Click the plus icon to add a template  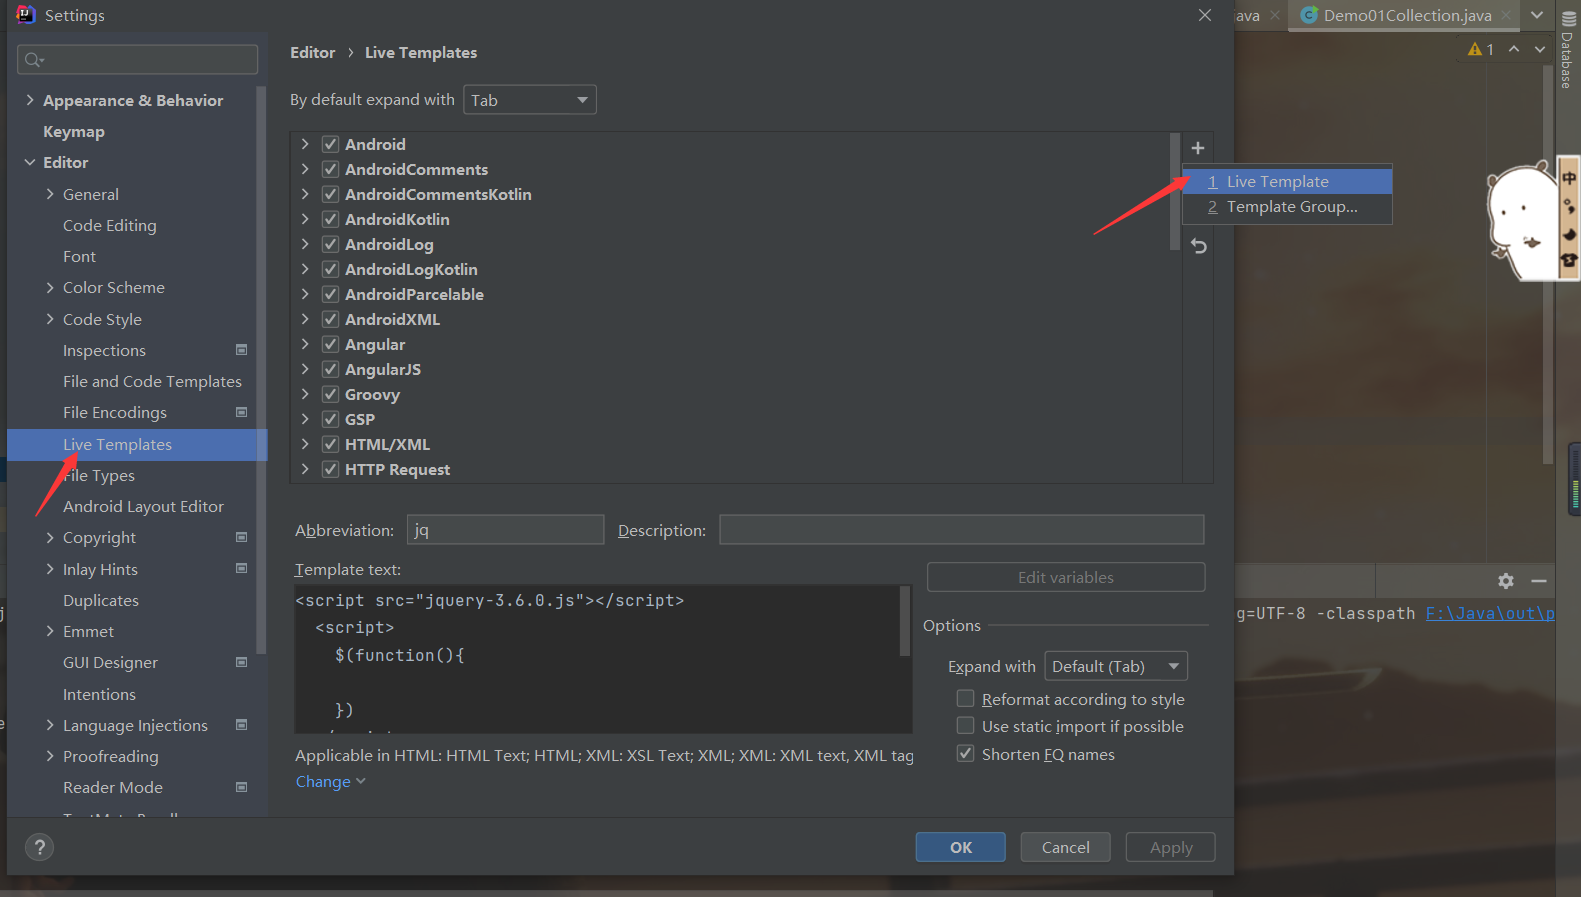1198,148
